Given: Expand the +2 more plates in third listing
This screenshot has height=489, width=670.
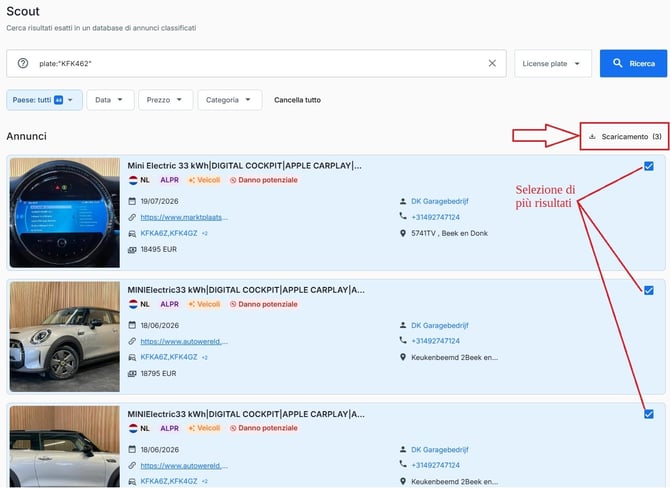Looking at the screenshot, I should point(205,481).
